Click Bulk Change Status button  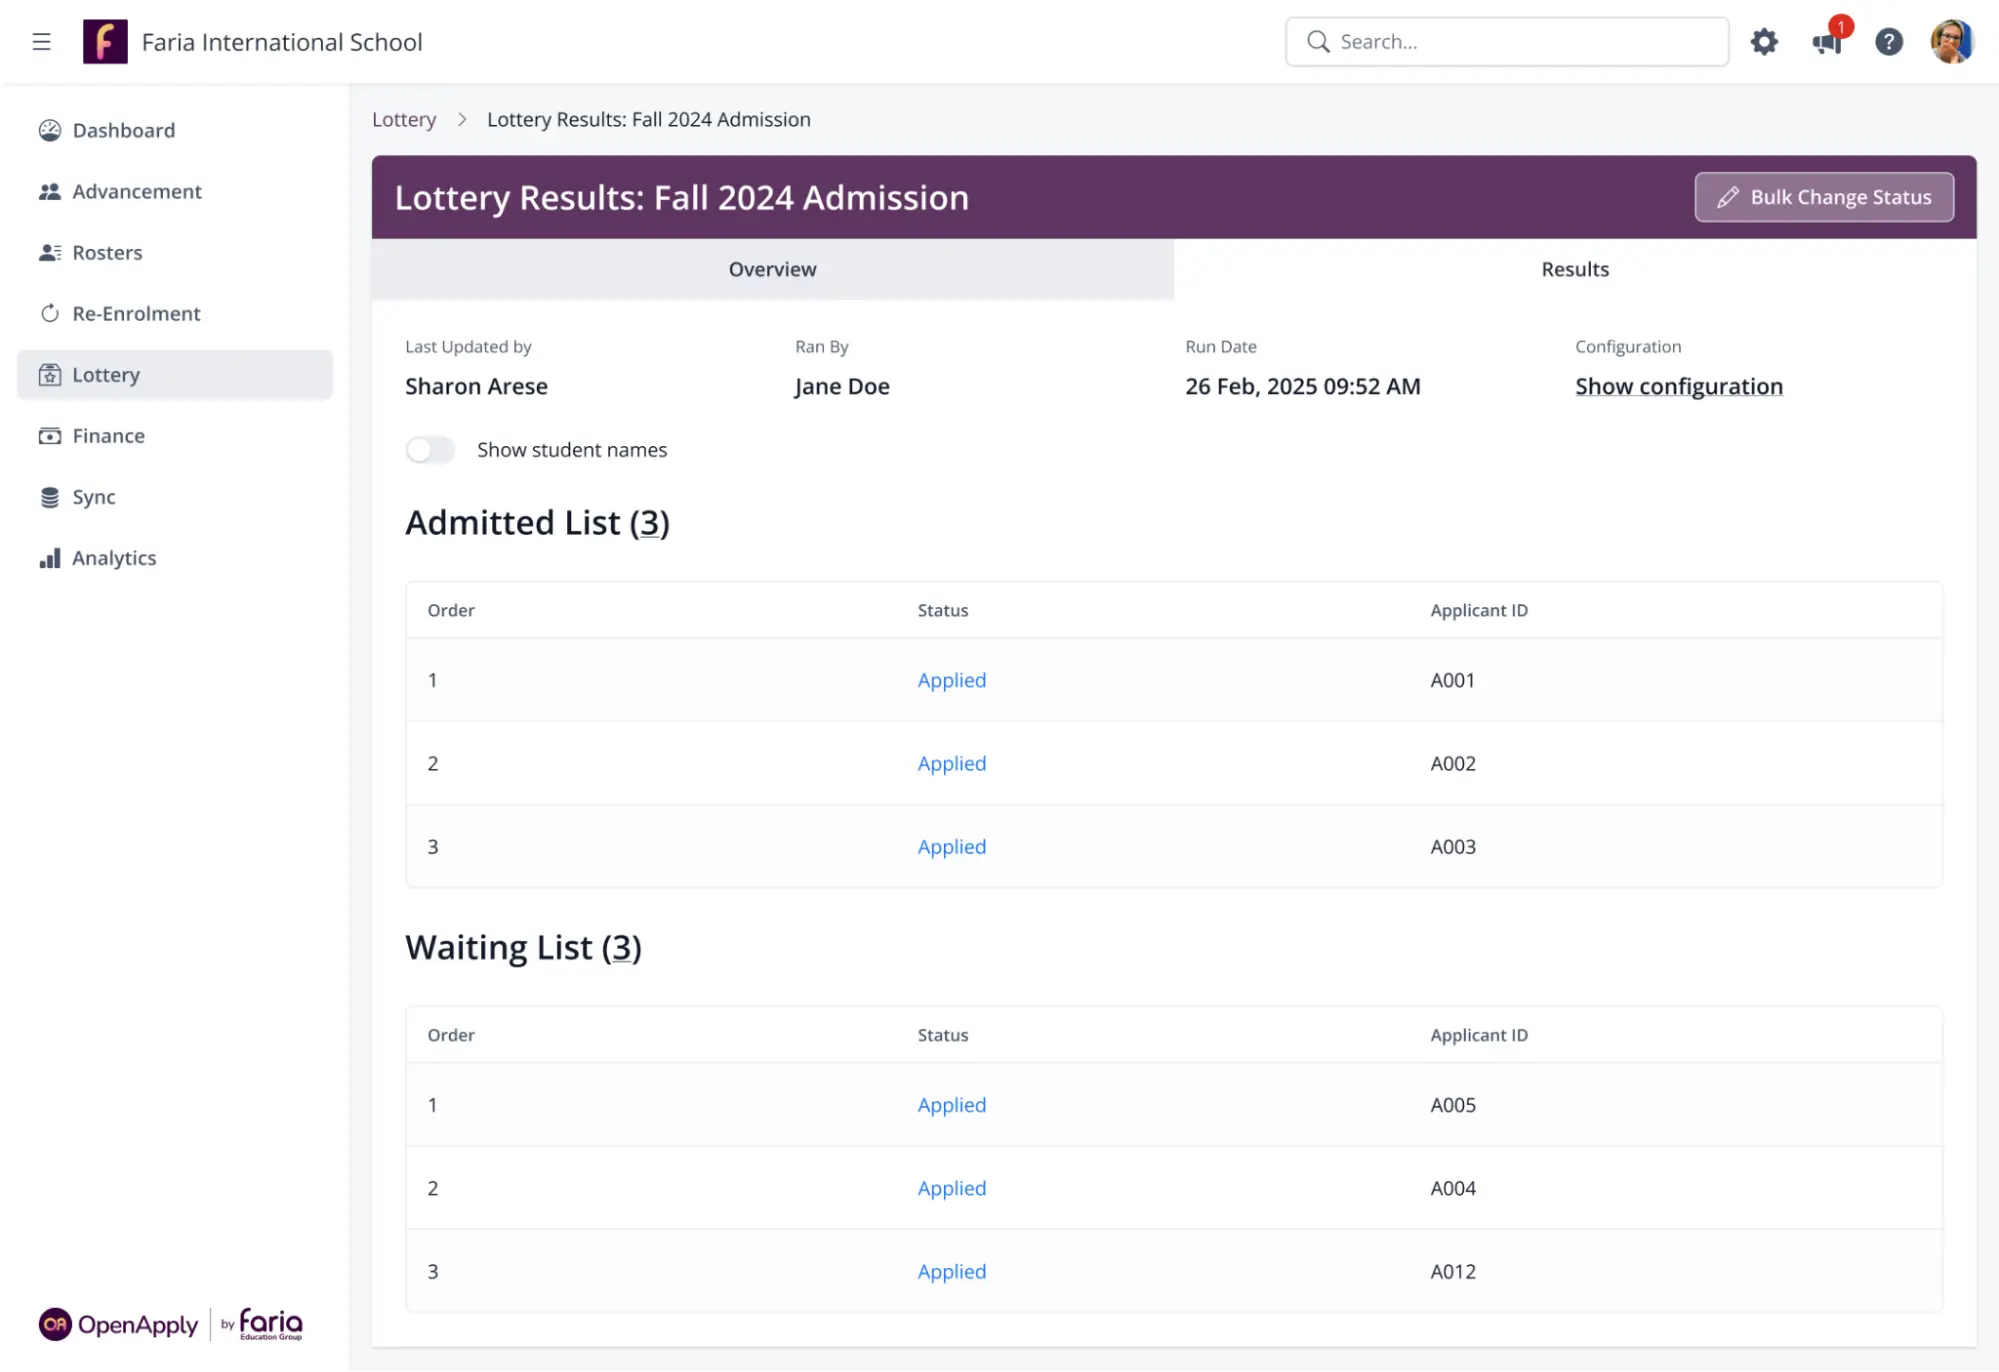tap(1824, 197)
